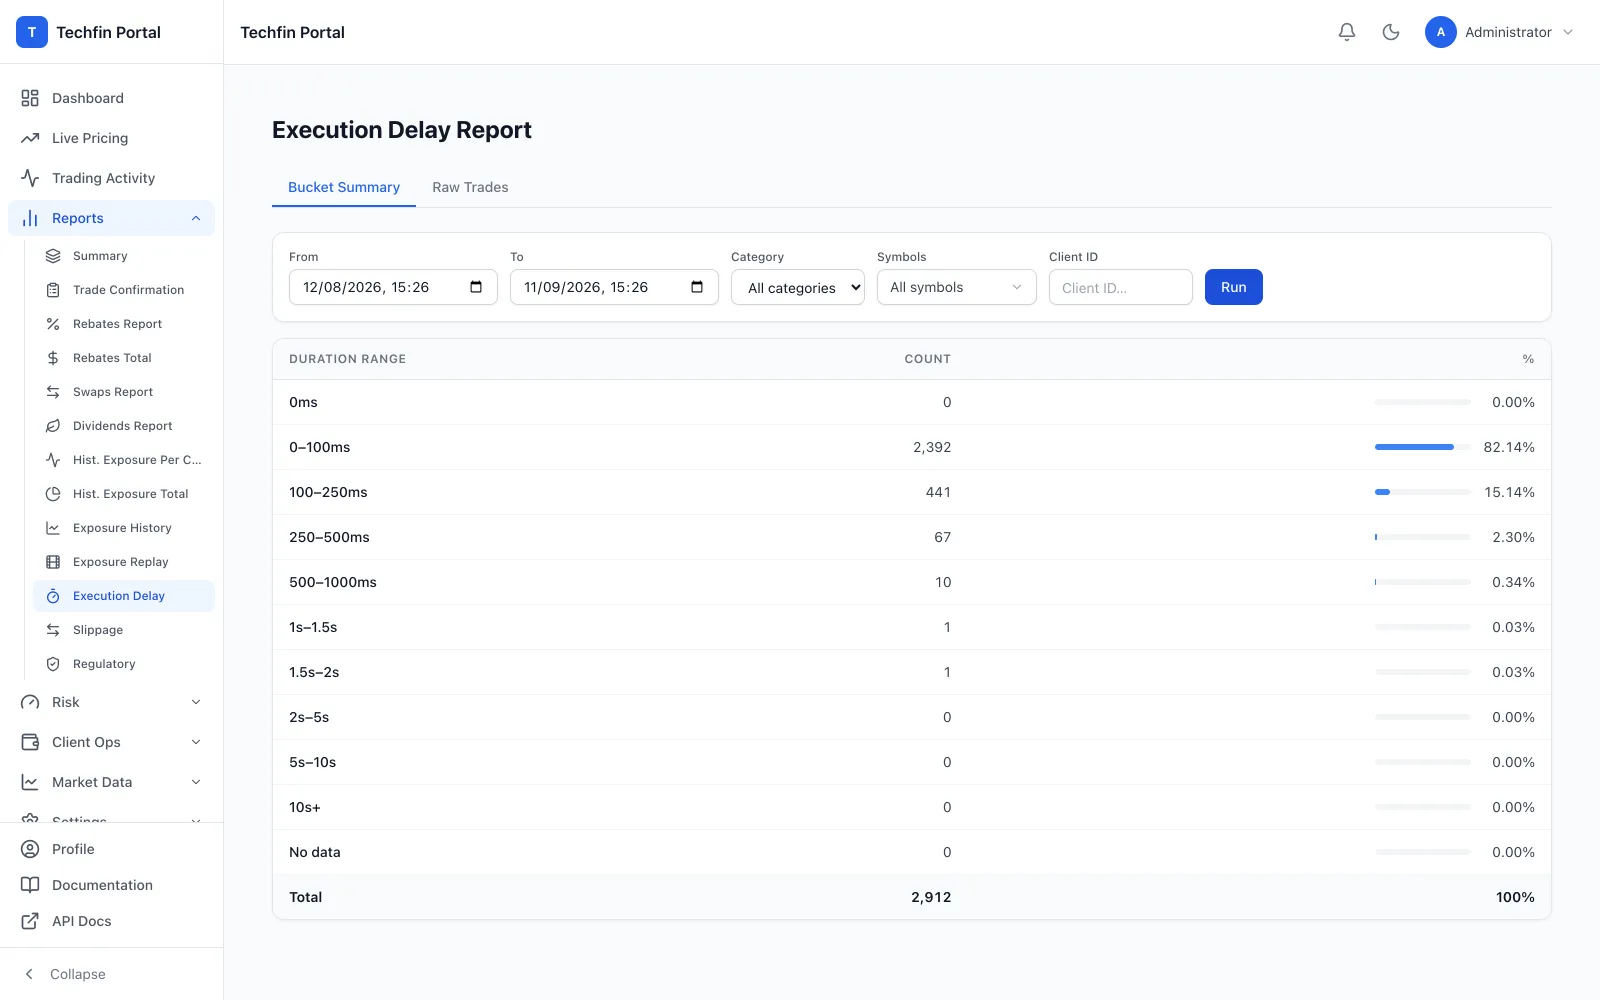1600x1000 pixels.
Task: Click the 100–250ms percentage progress bar
Action: click(x=1423, y=492)
